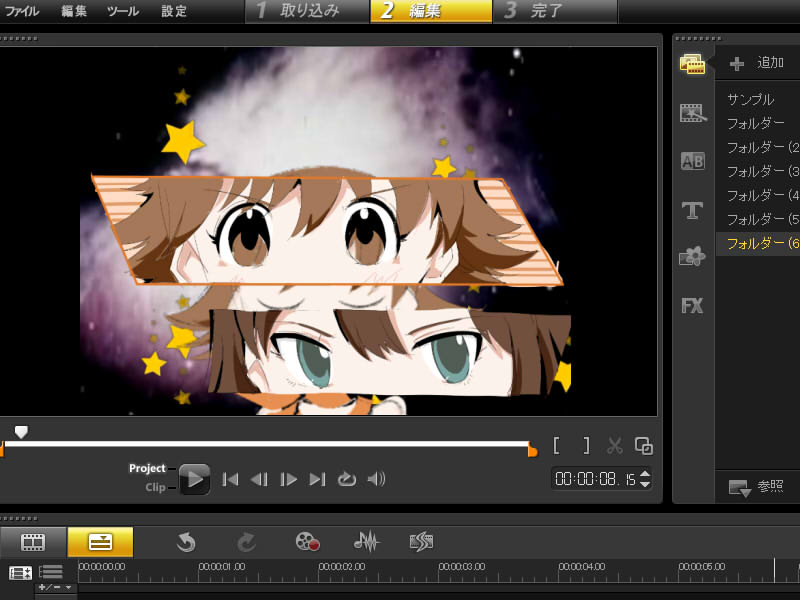Click the scissors Split Clip icon
800x600 pixels.
tap(615, 446)
